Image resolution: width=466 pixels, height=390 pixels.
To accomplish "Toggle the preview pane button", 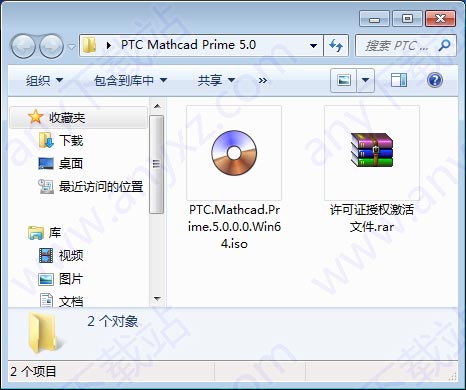I will click(398, 80).
